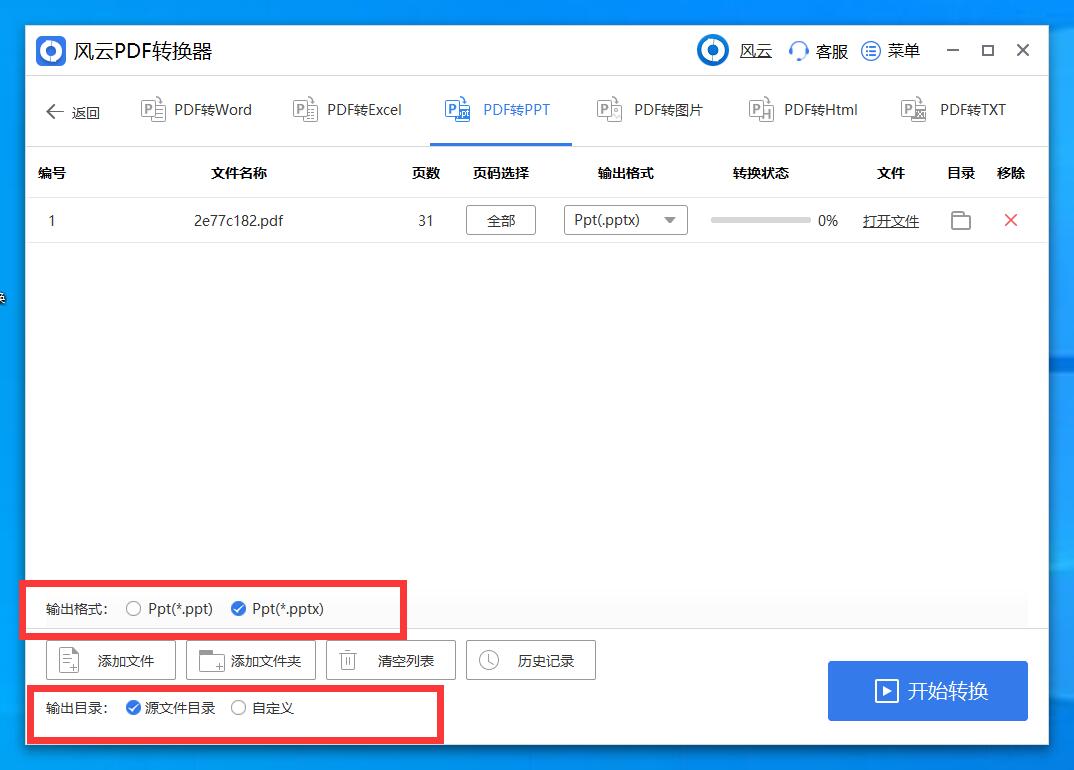
Task: Open the 风云 account link
Action: [756, 51]
